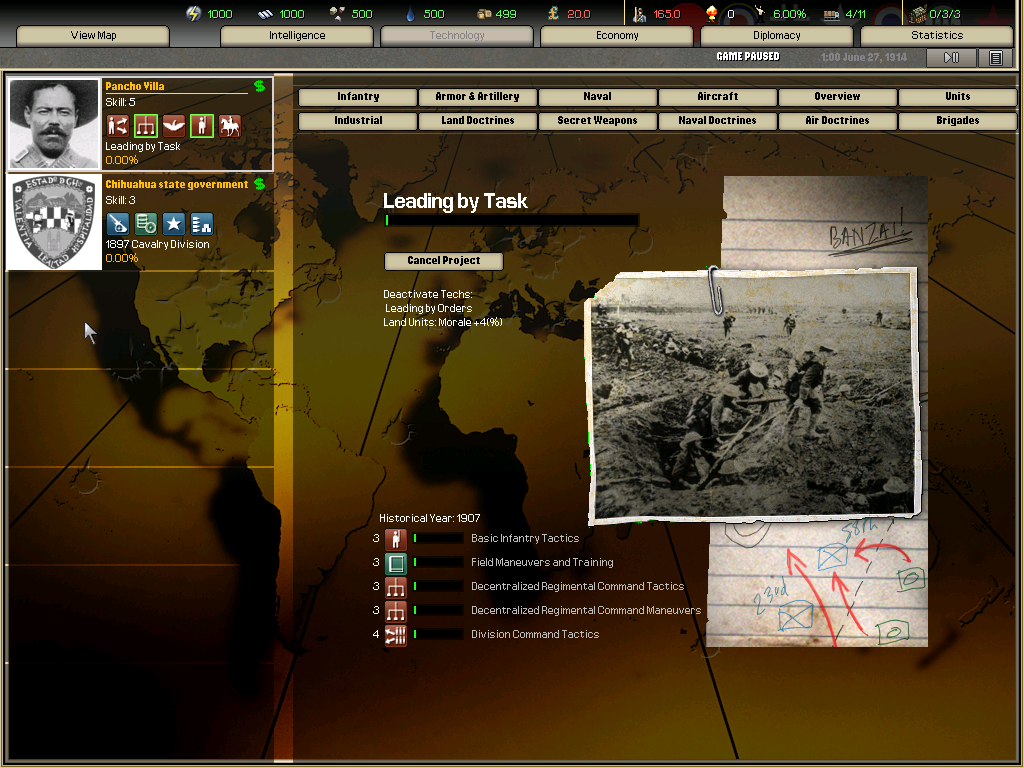Open the game menu list icon
1024x768 pixels.
(x=995, y=58)
